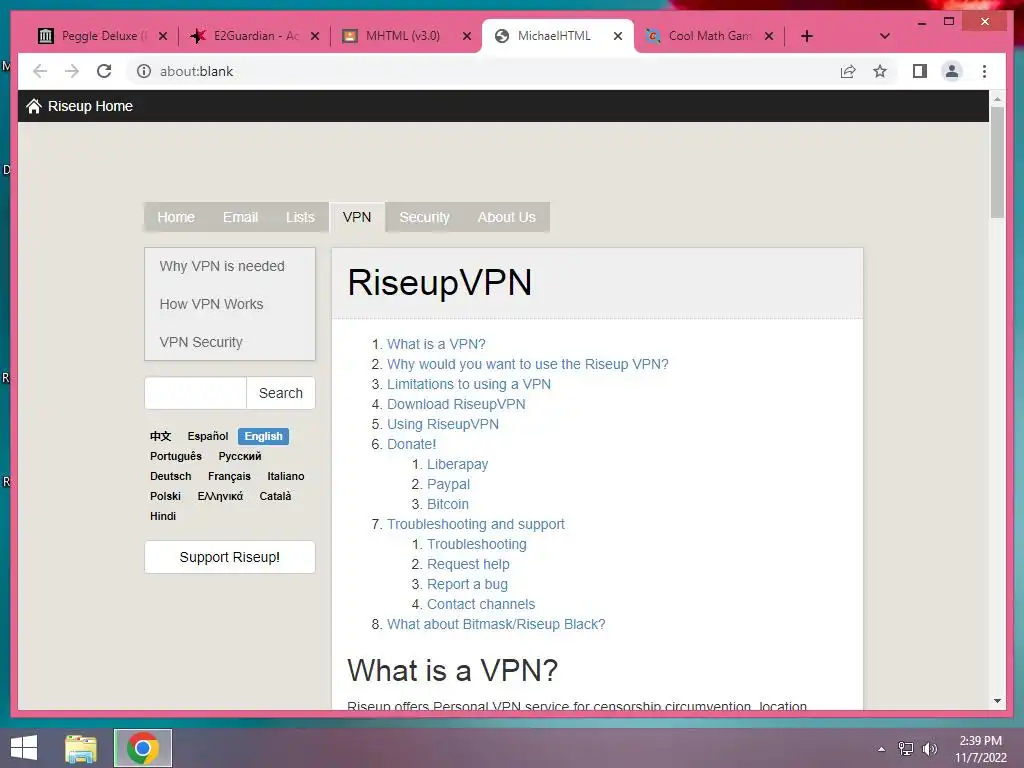Switch language to Français

tap(229, 476)
